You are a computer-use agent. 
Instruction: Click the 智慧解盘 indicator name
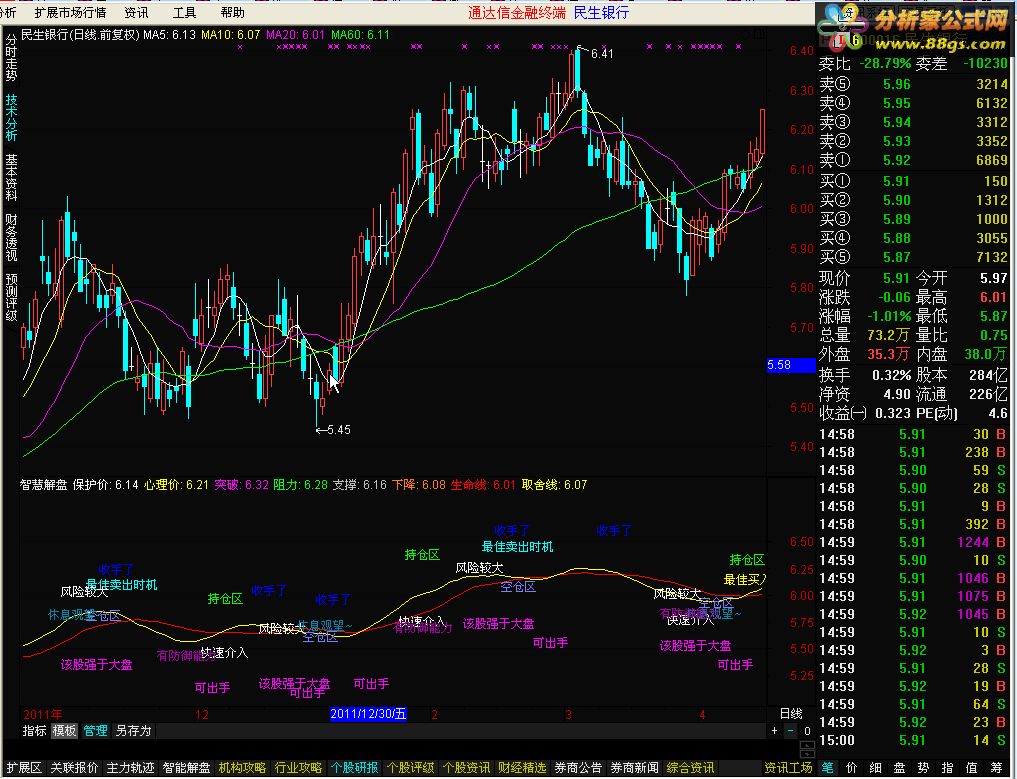(x=43, y=485)
